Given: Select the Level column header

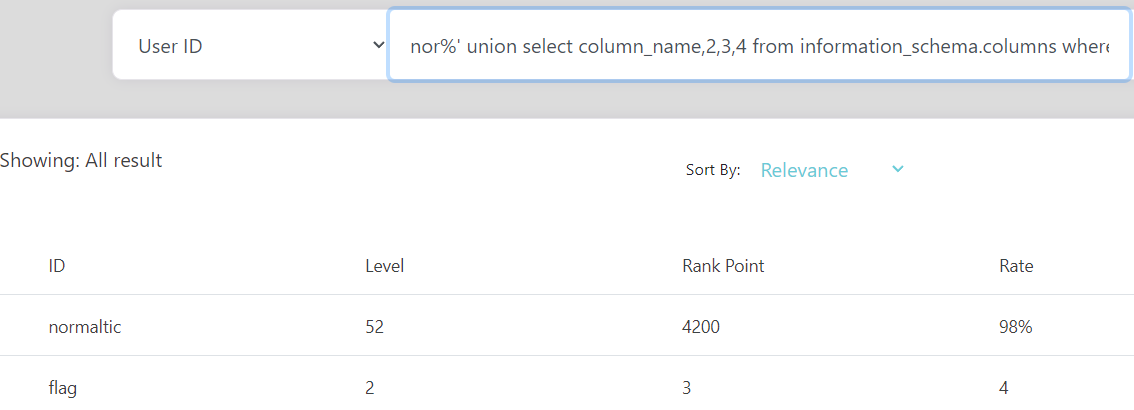Looking at the screenshot, I should (385, 266).
